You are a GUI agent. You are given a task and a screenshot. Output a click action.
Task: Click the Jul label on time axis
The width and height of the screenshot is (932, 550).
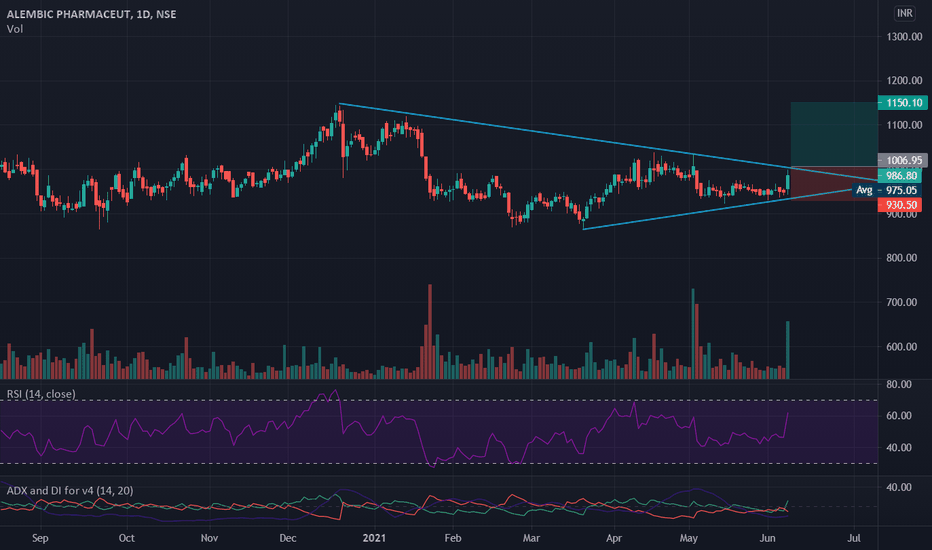pyautogui.click(x=854, y=538)
